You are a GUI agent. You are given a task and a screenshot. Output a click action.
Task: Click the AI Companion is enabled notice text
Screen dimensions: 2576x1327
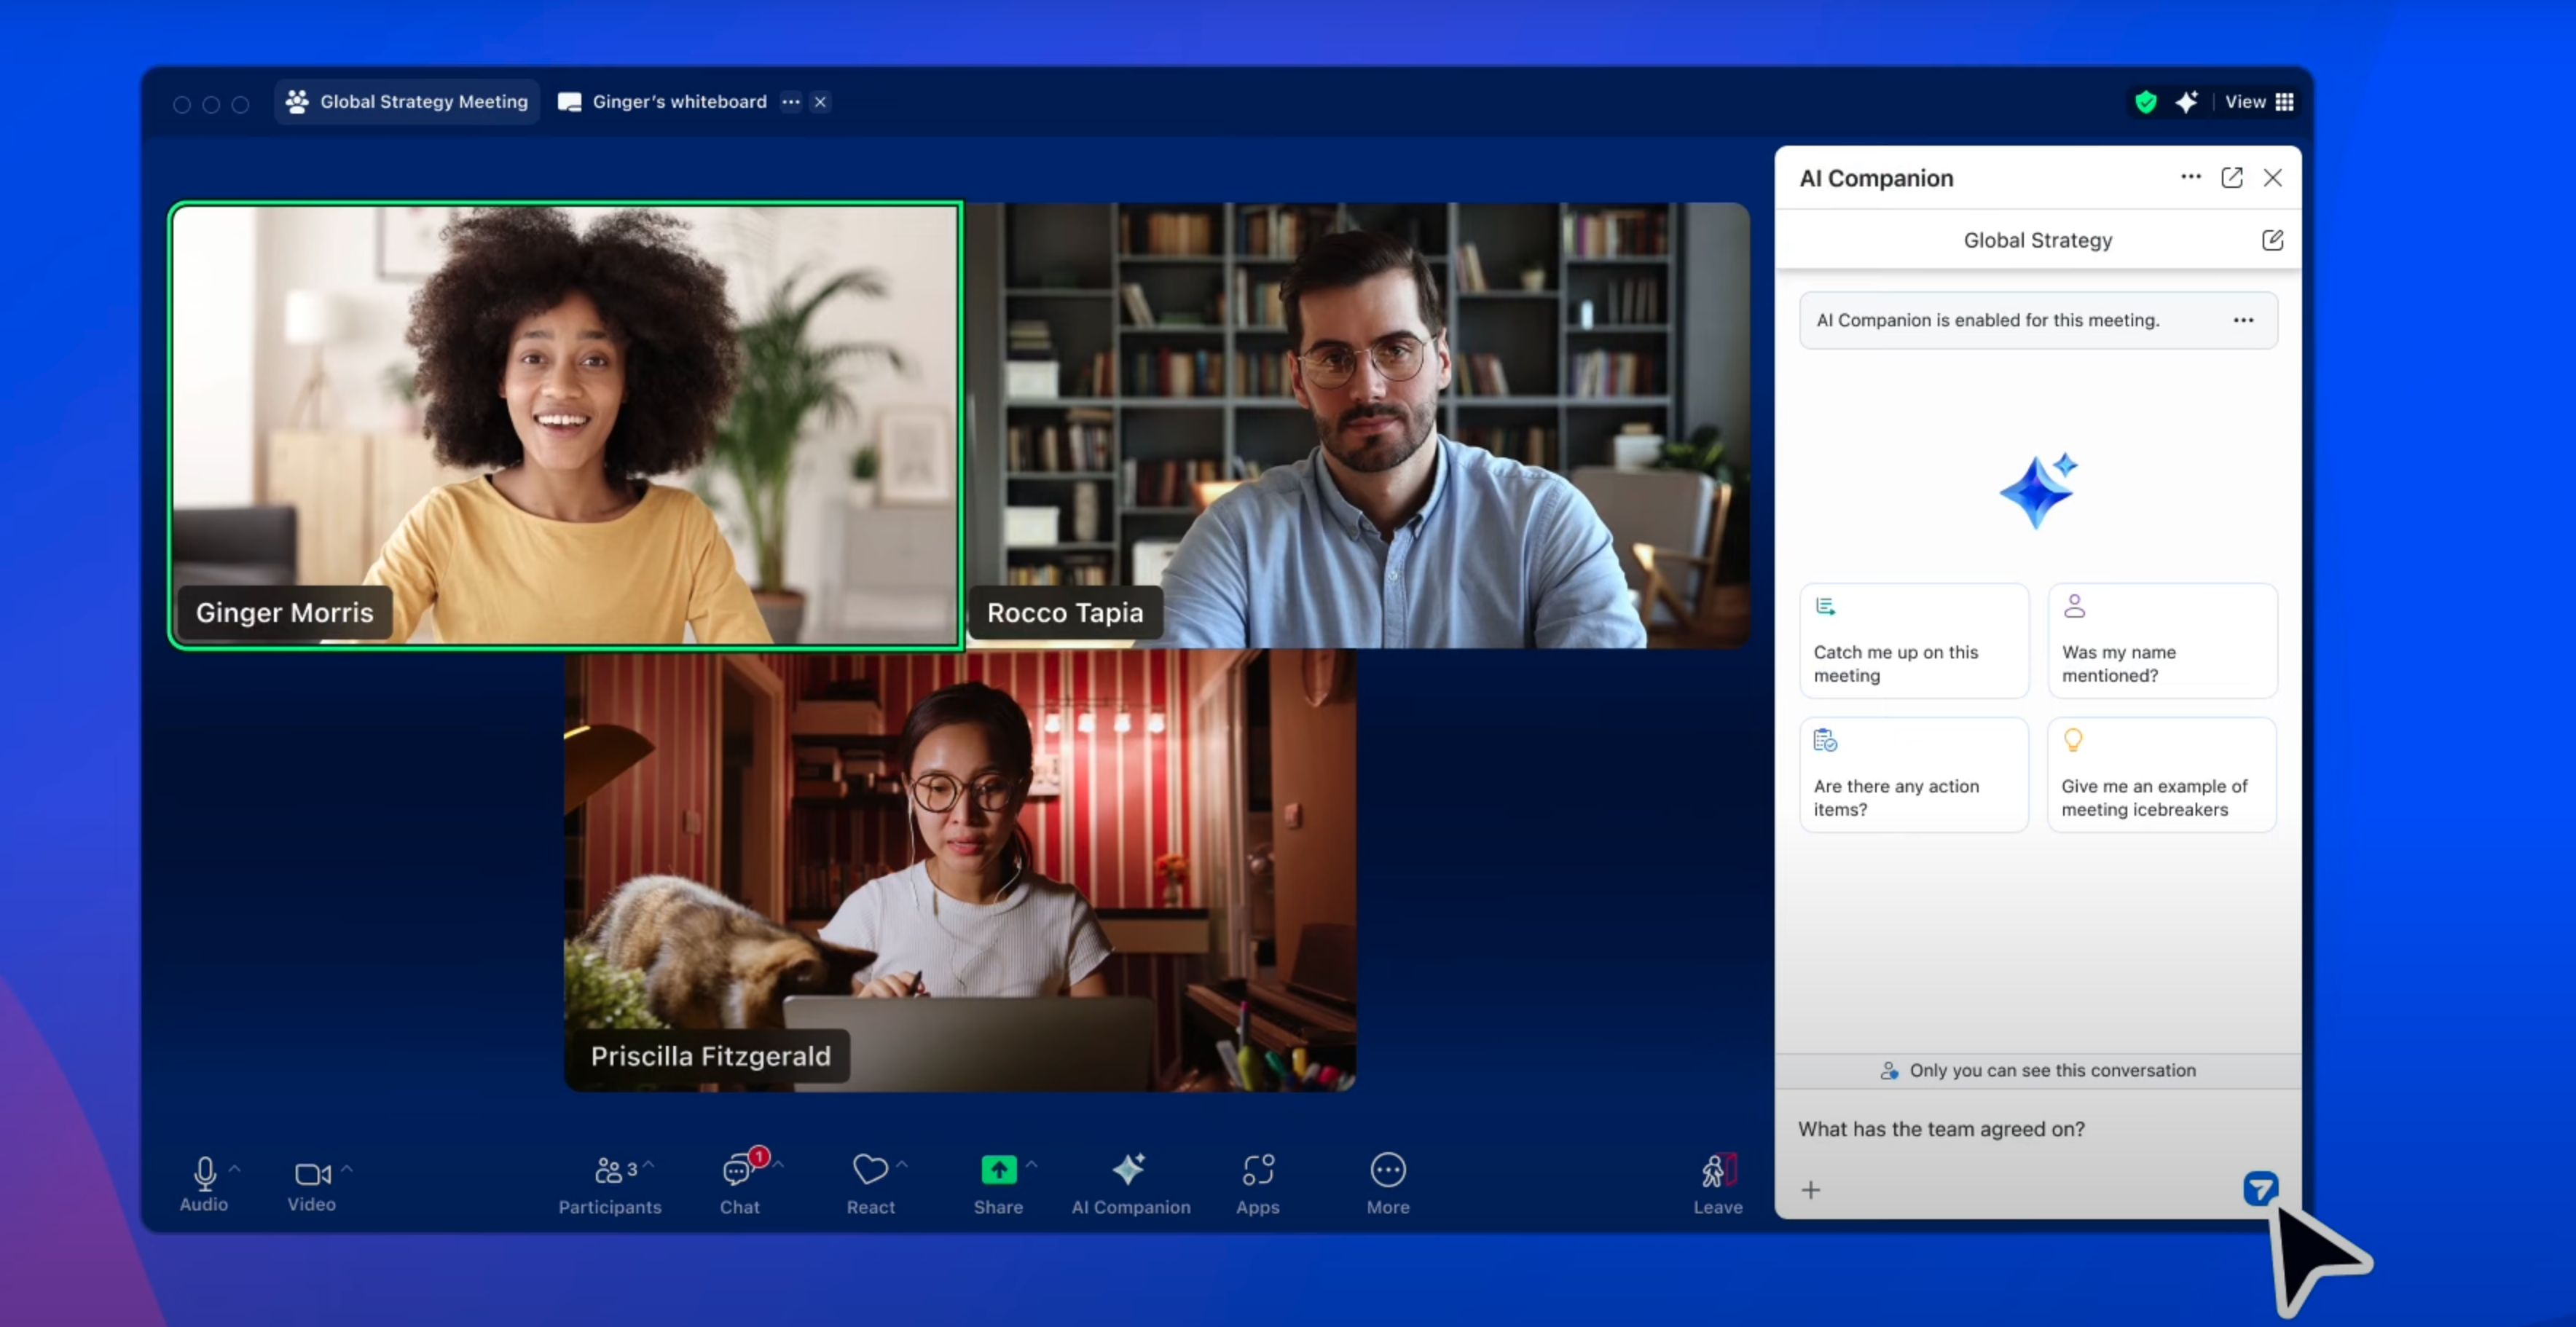[x=1988, y=320]
